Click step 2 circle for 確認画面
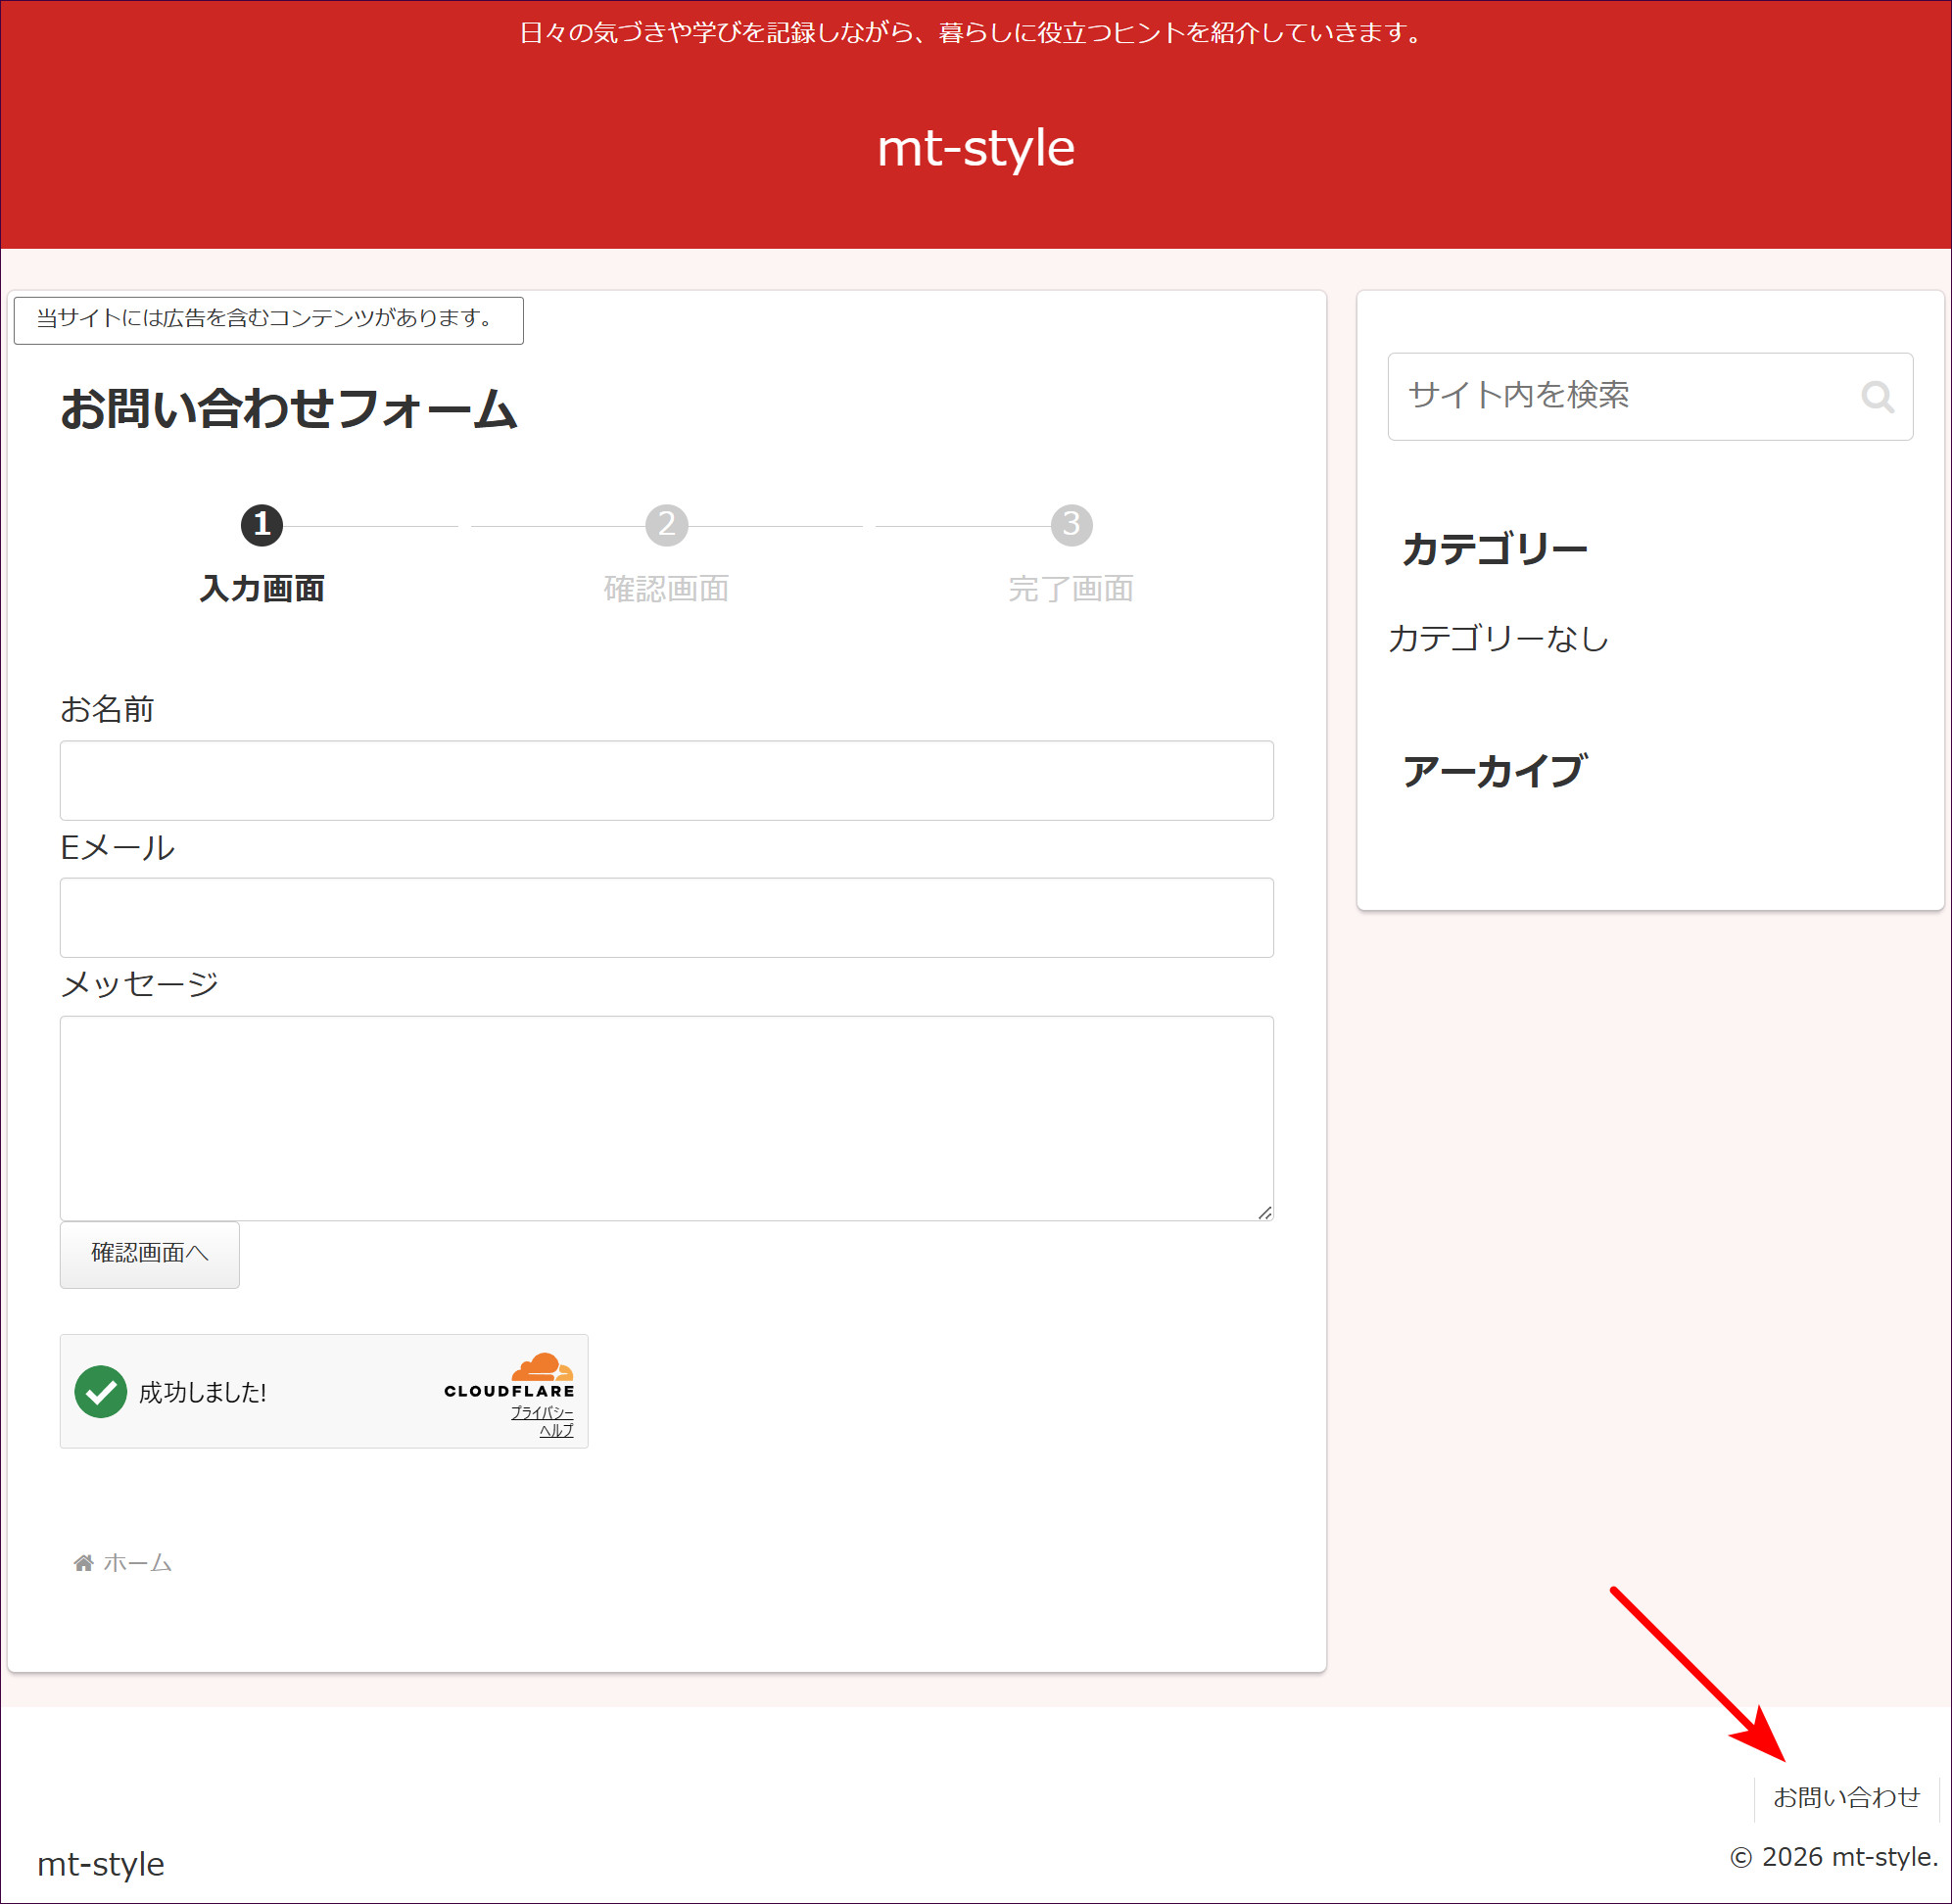Image resolution: width=1952 pixels, height=1904 pixels. point(667,525)
